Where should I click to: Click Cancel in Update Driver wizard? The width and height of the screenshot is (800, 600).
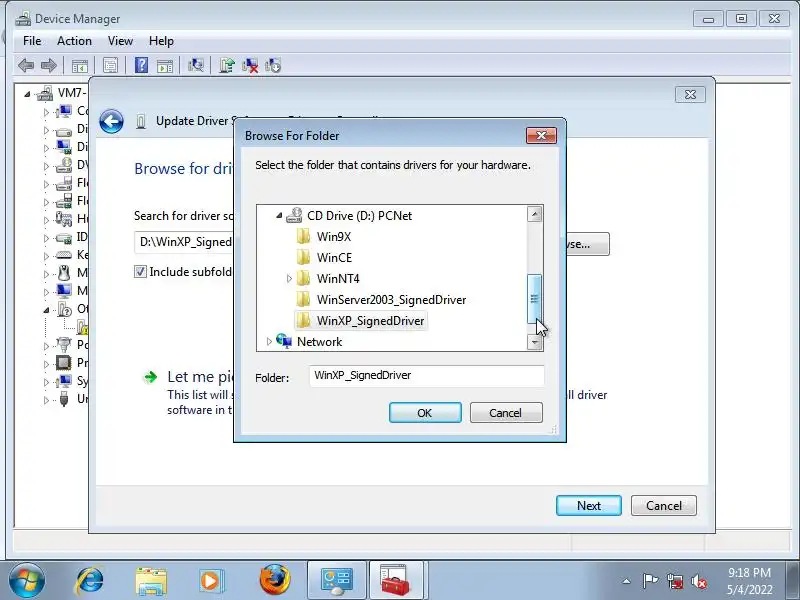pos(664,506)
